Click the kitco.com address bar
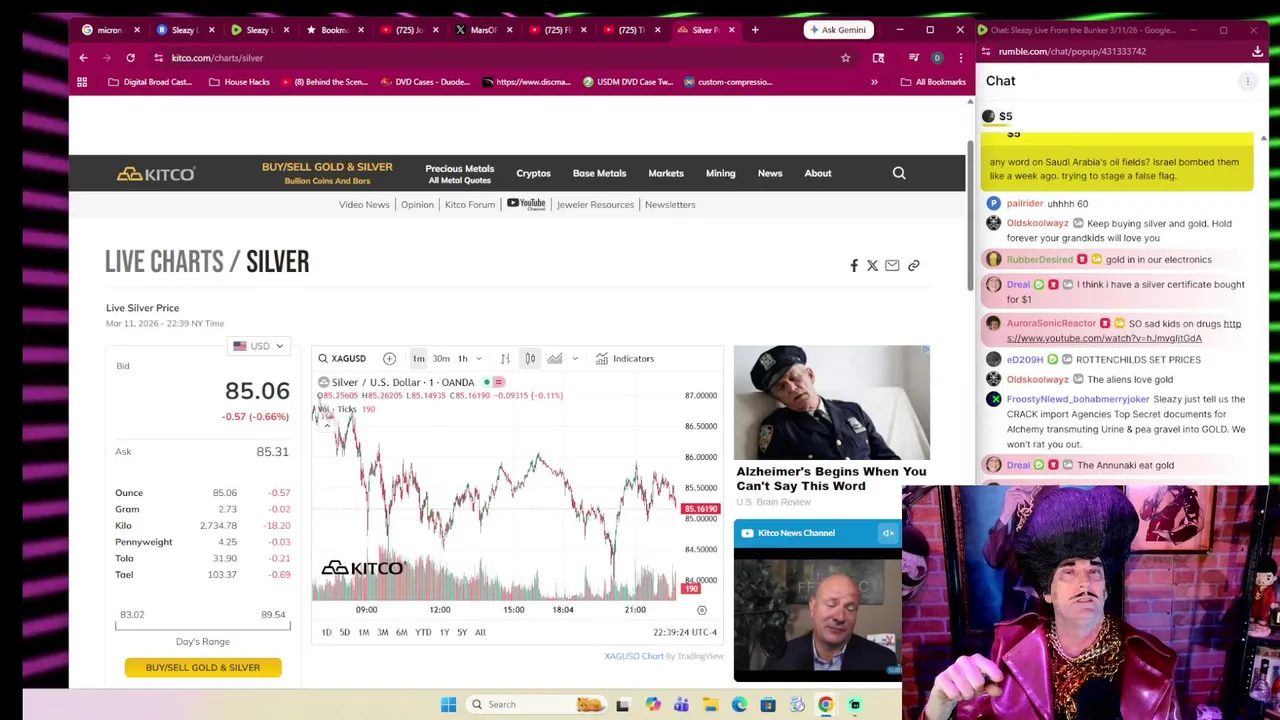This screenshot has height=720, width=1280. pyautogui.click(x=500, y=58)
